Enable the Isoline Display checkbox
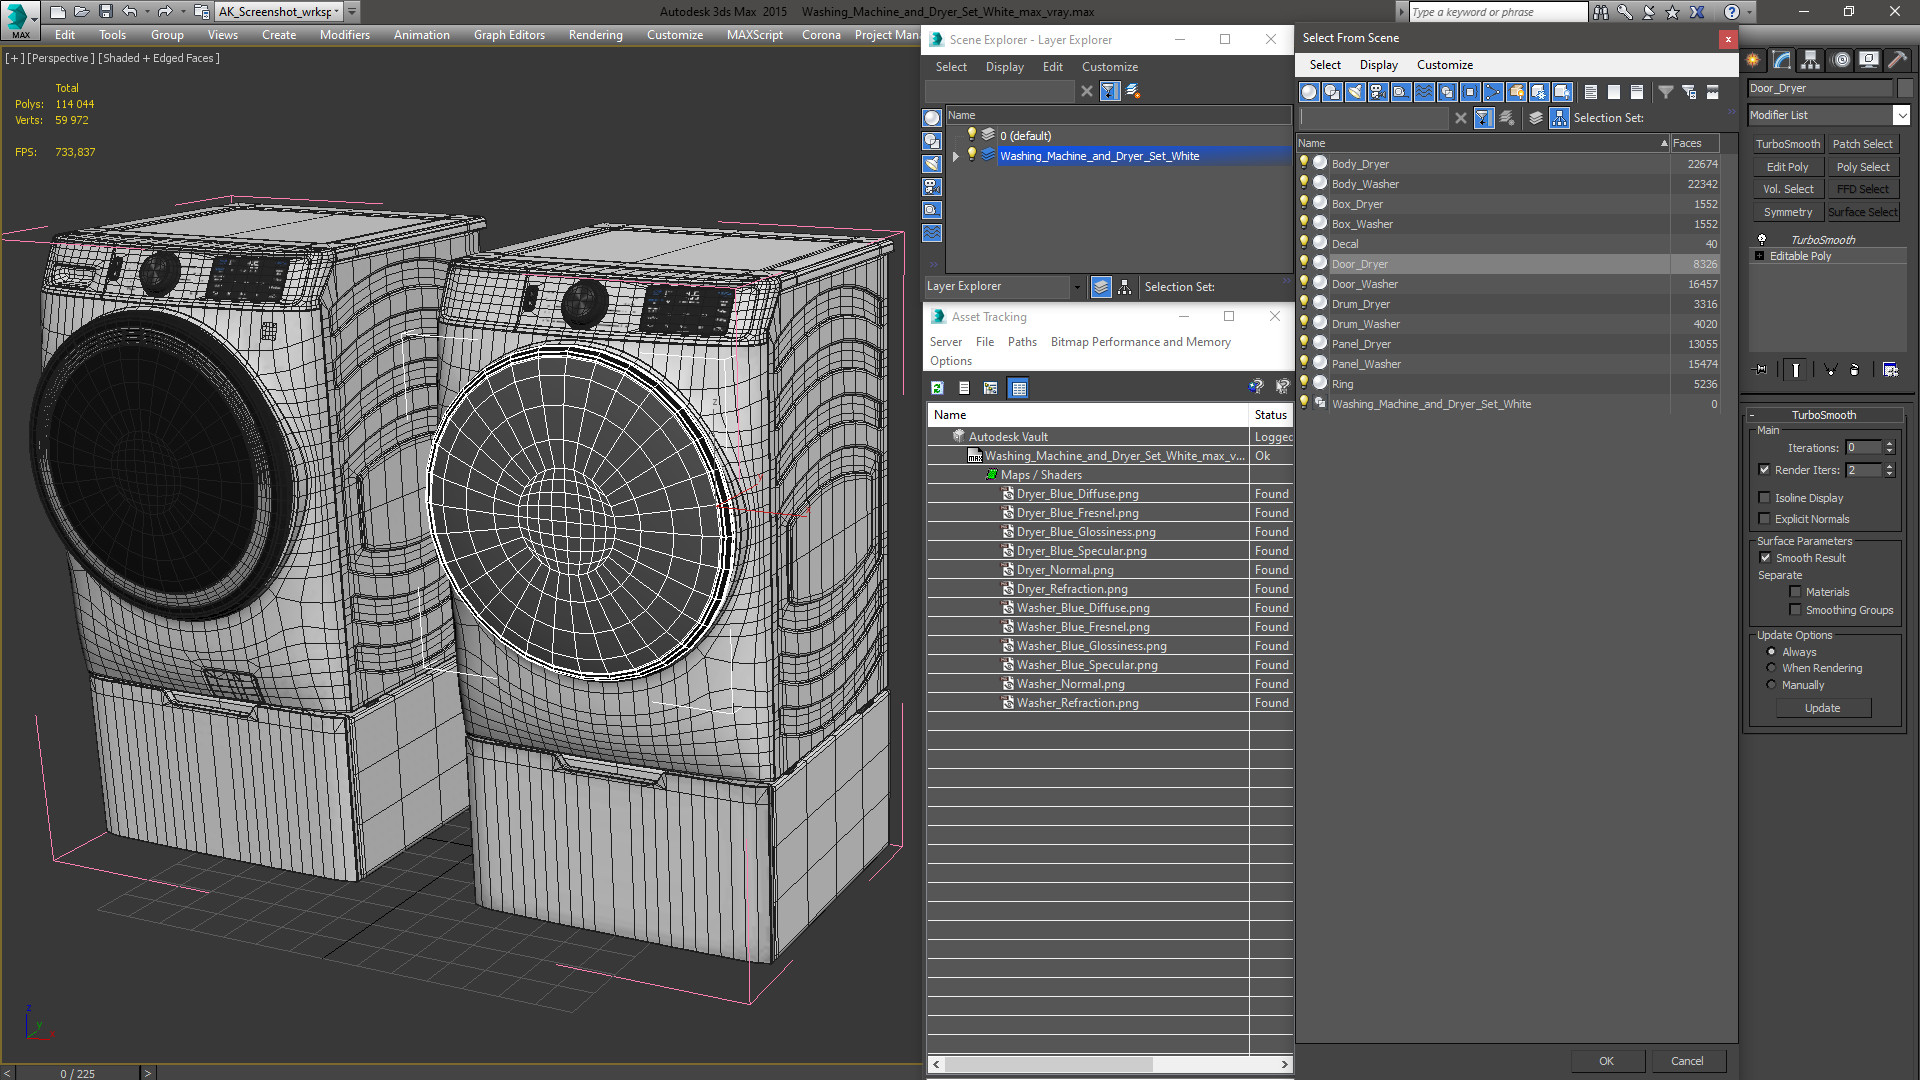Viewport: 1920px width, 1080px height. tap(1764, 498)
